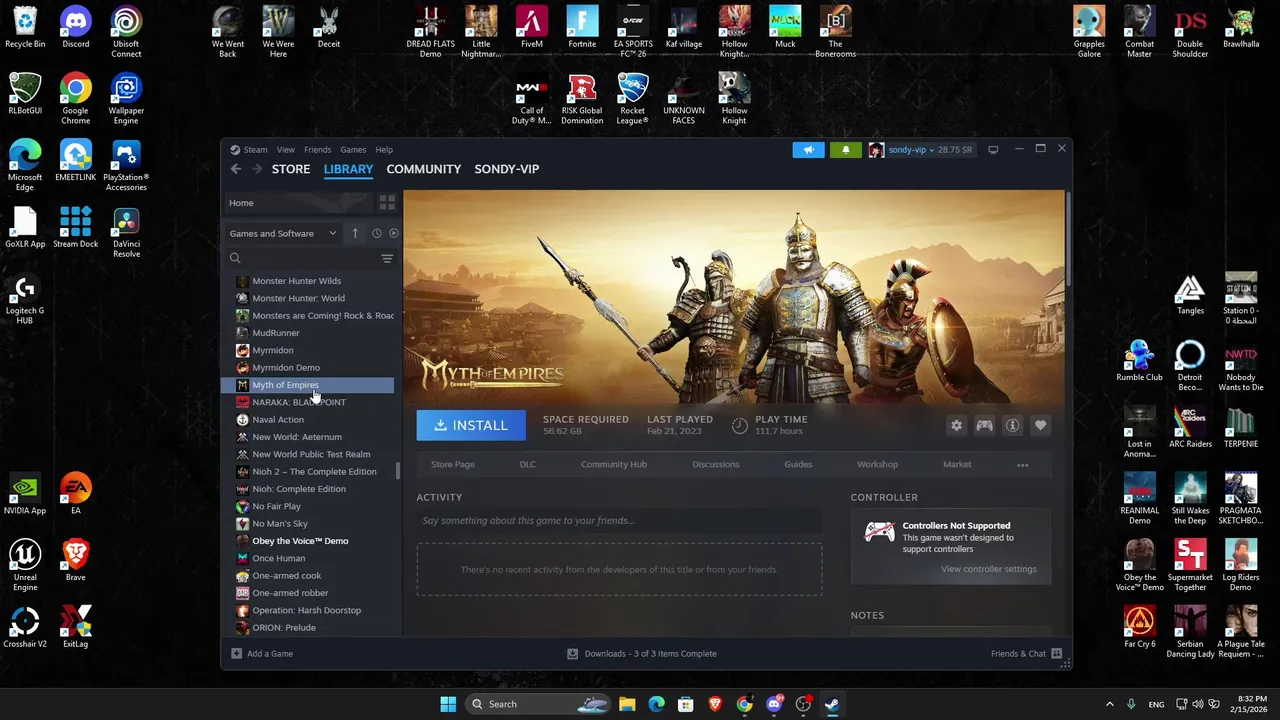The height and width of the screenshot is (720, 1280).
Task: Switch to STORE tab
Action: pos(291,169)
